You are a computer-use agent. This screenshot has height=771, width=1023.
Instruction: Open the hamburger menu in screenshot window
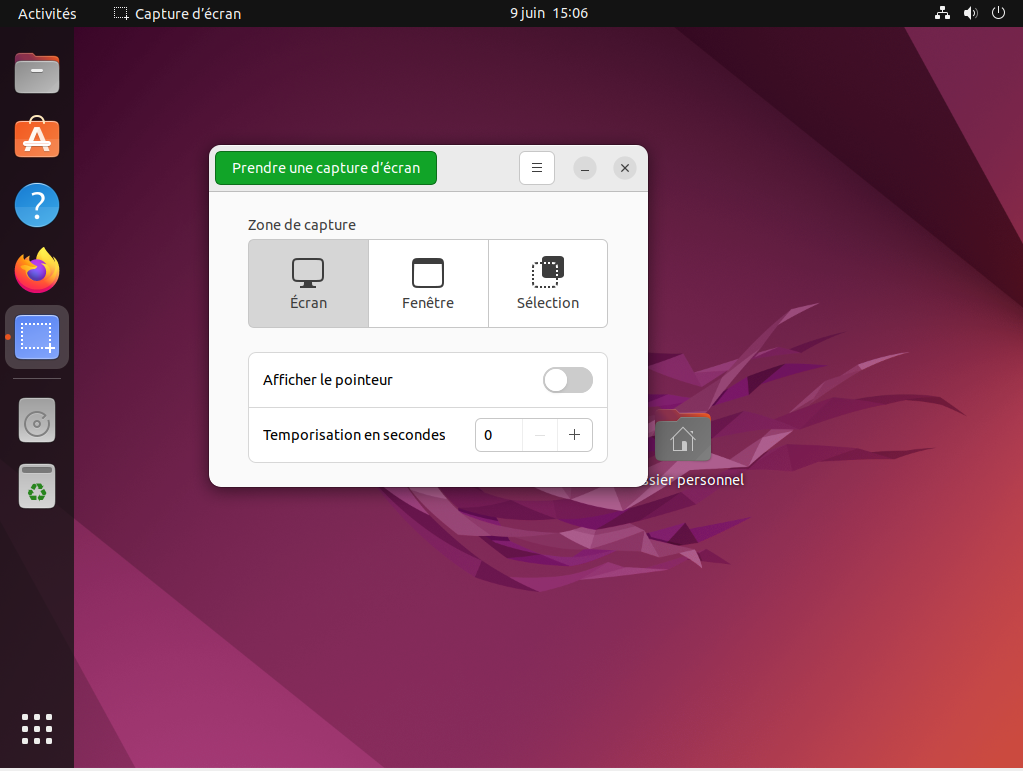(x=536, y=168)
